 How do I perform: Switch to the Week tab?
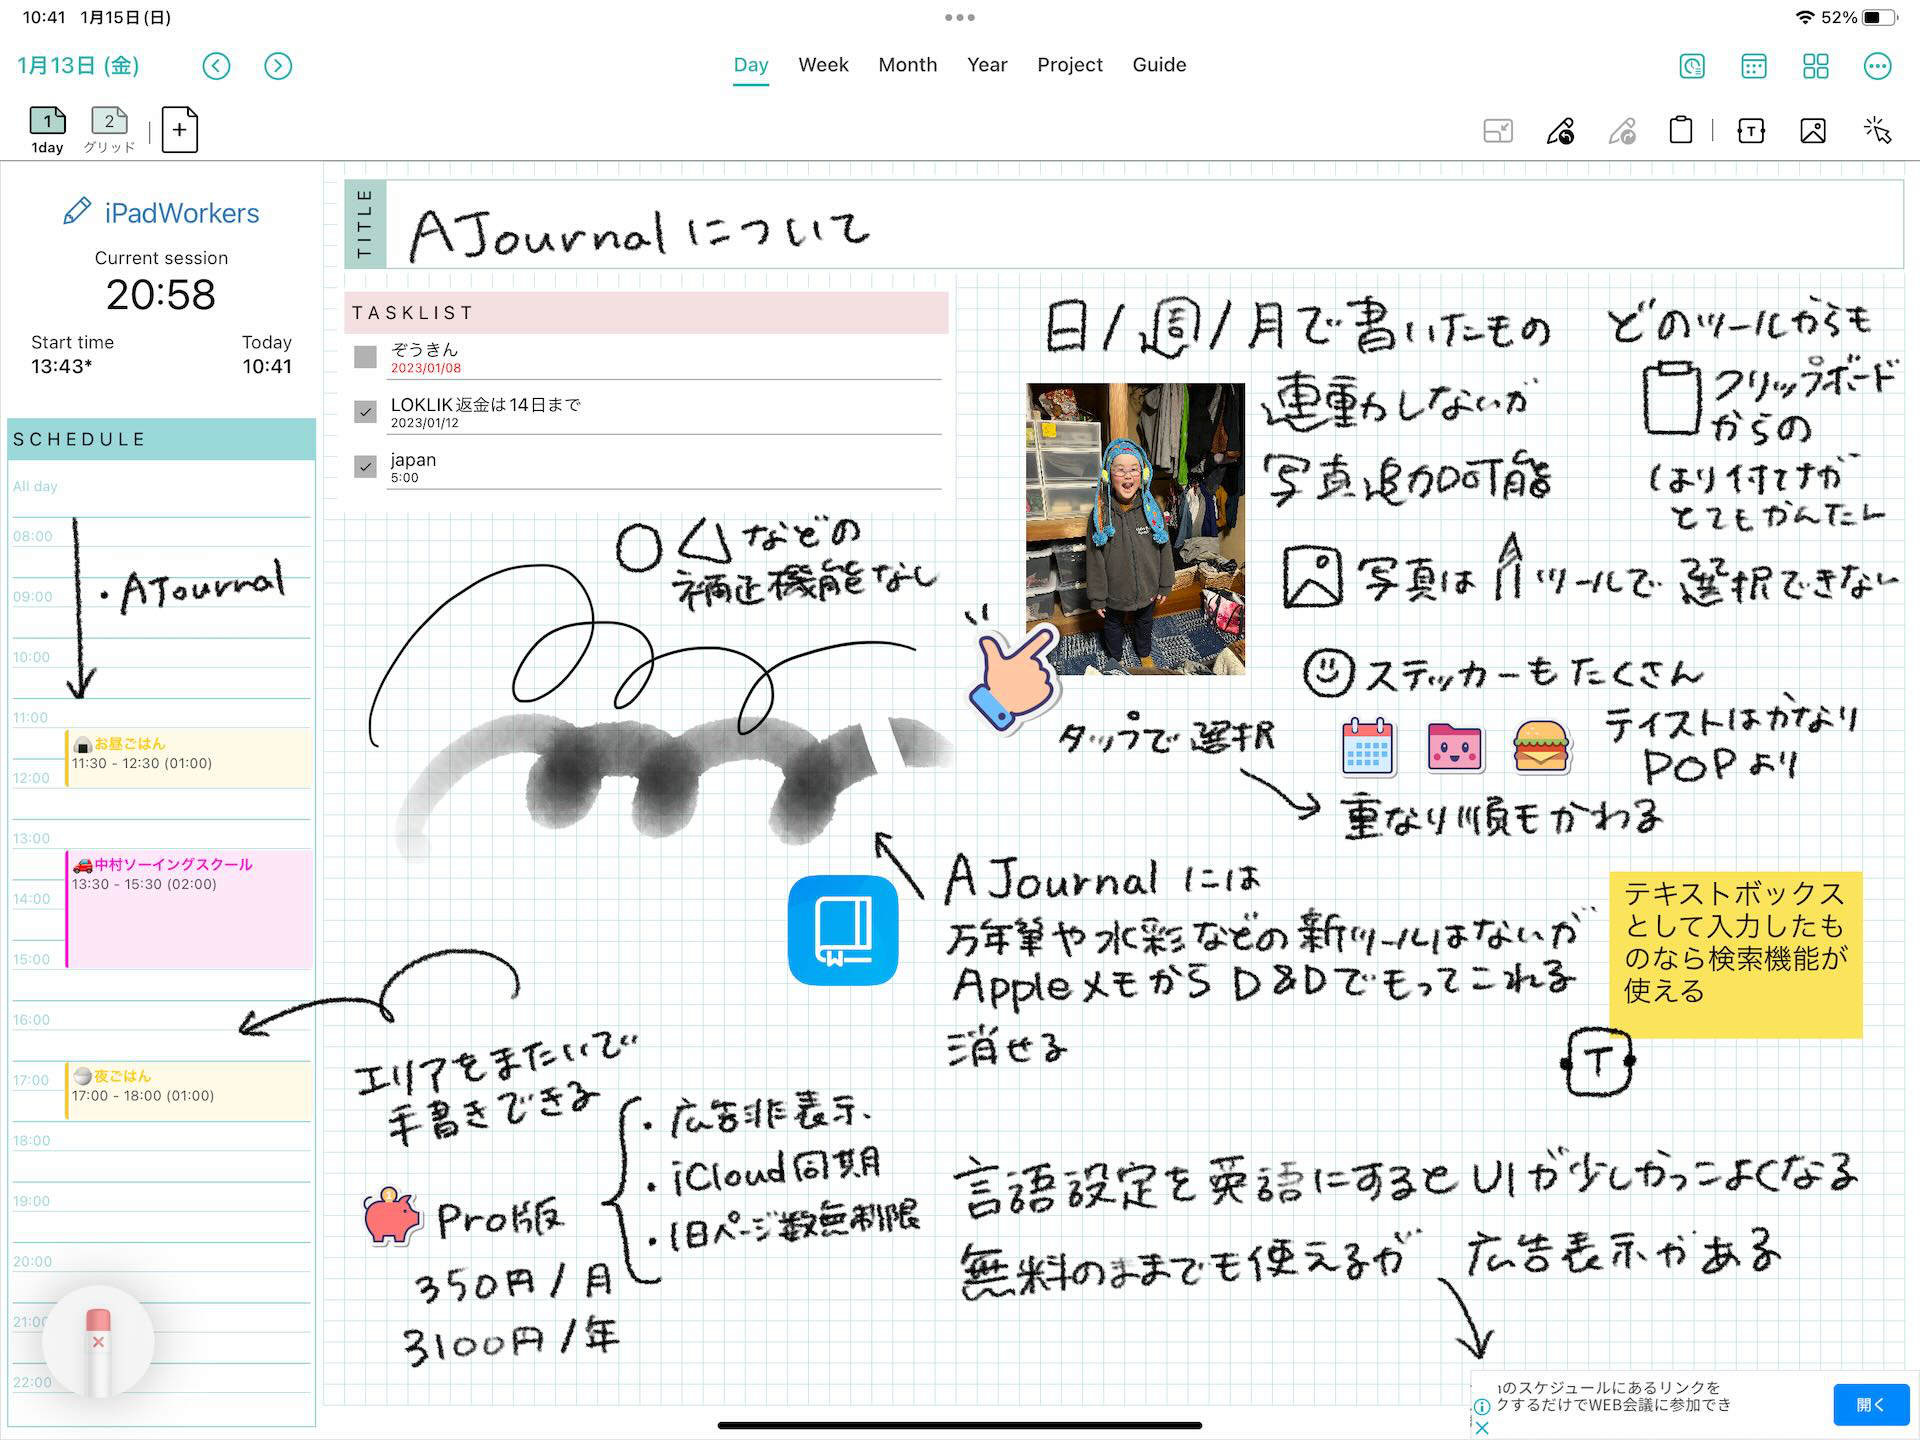click(x=822, y=64)
